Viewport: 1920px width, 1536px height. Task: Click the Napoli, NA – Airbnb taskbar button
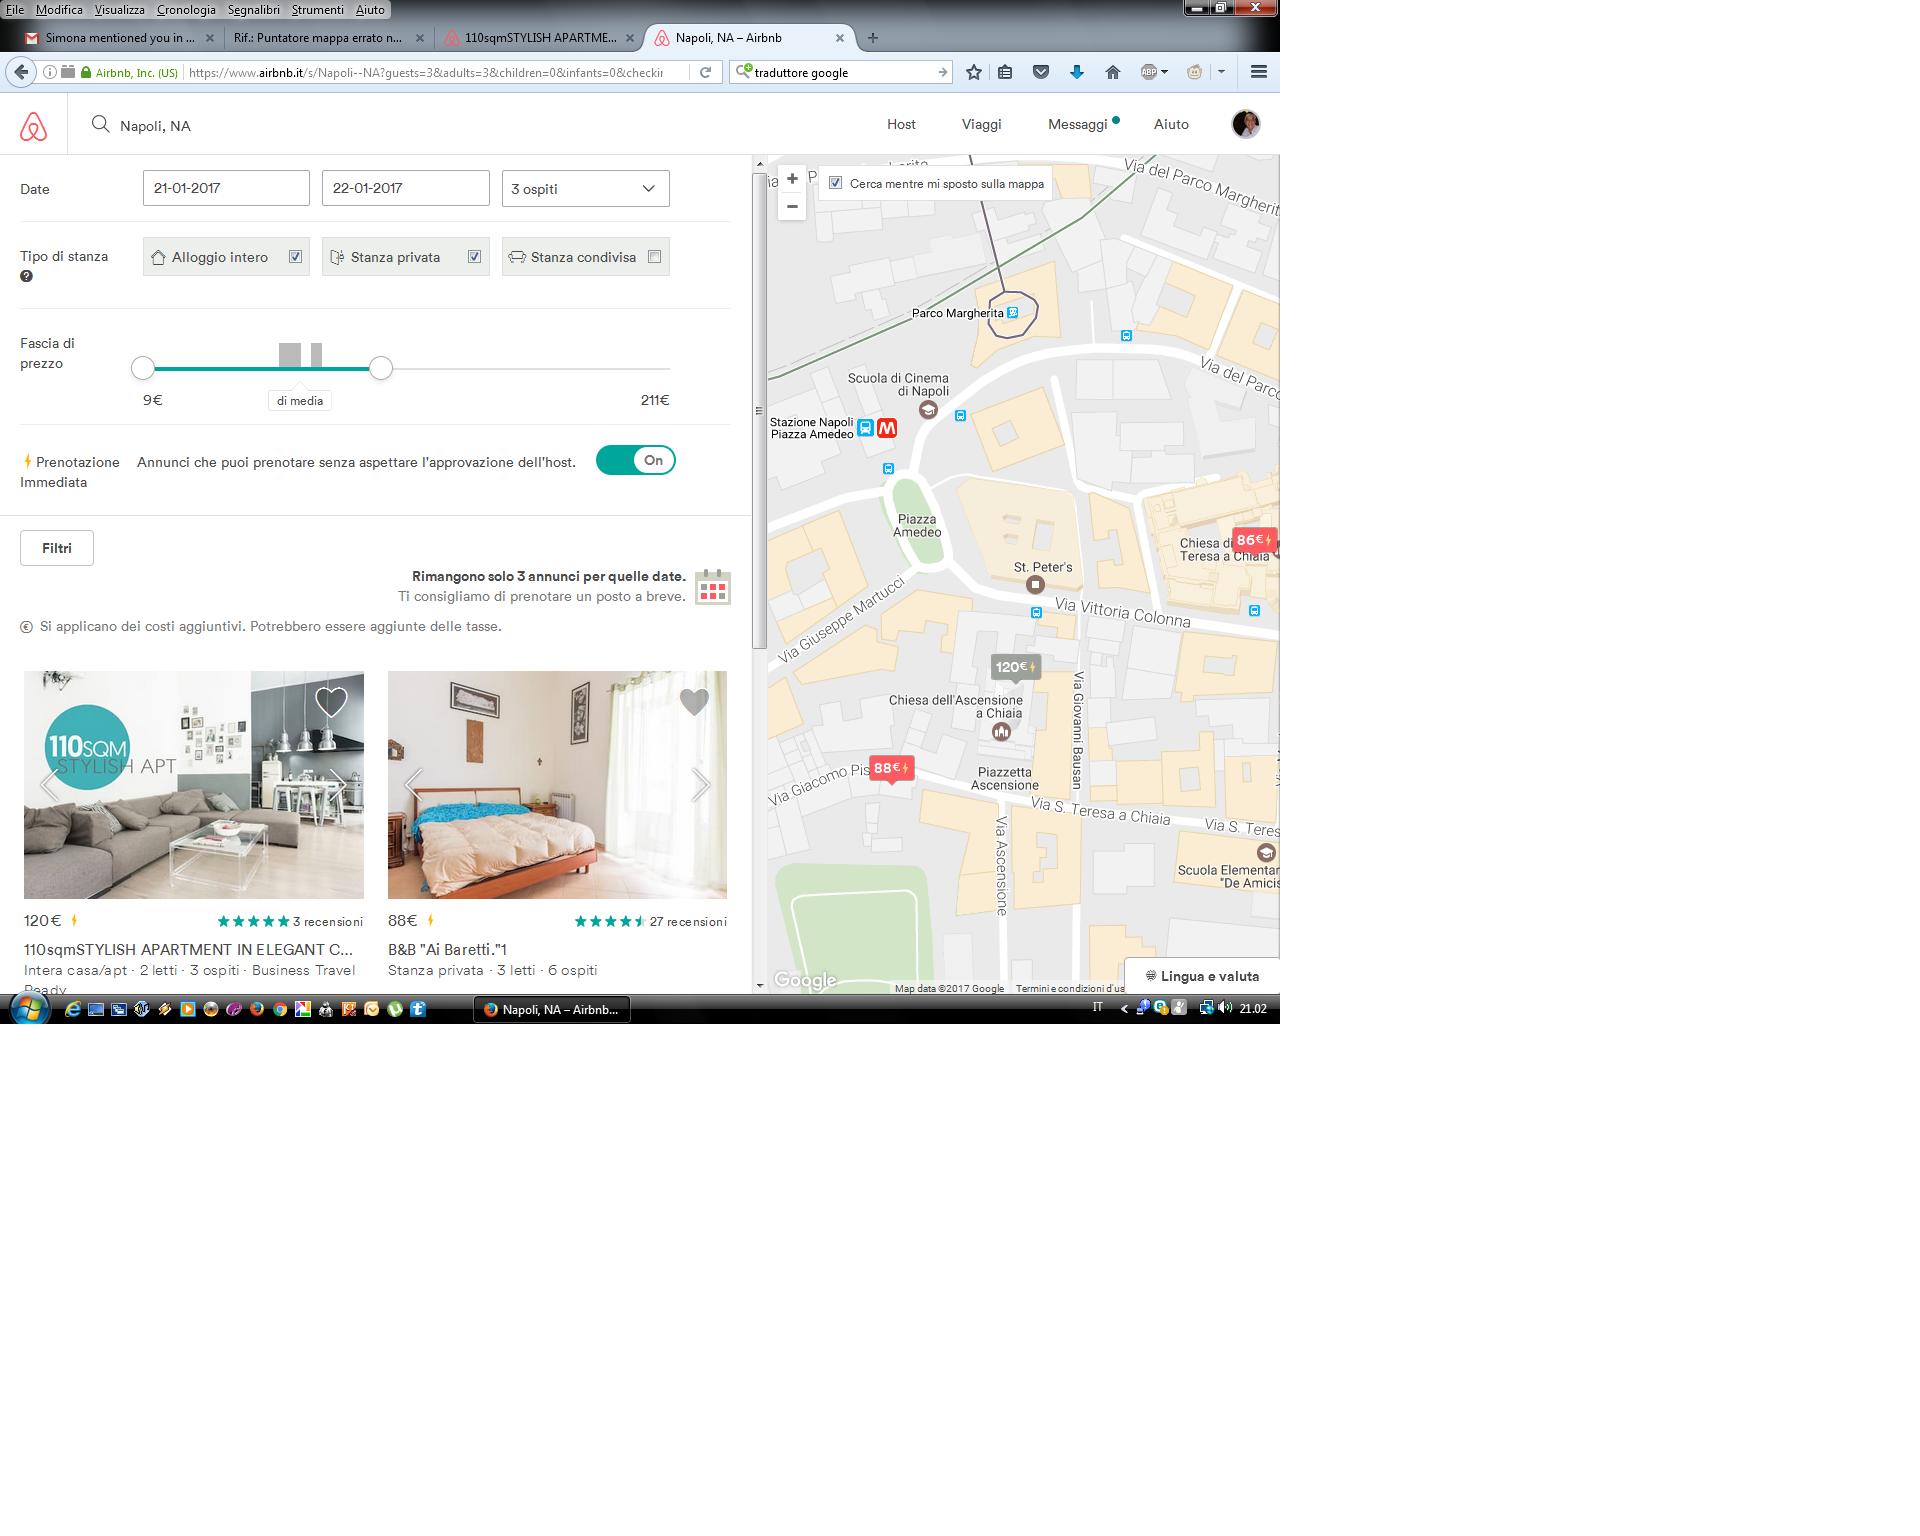pos(552,1009)
